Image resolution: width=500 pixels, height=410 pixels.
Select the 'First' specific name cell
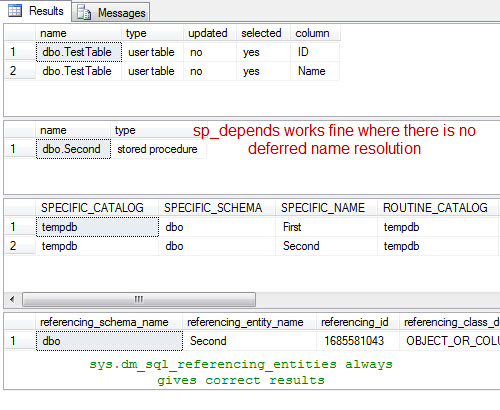click(x=327, y=227)
